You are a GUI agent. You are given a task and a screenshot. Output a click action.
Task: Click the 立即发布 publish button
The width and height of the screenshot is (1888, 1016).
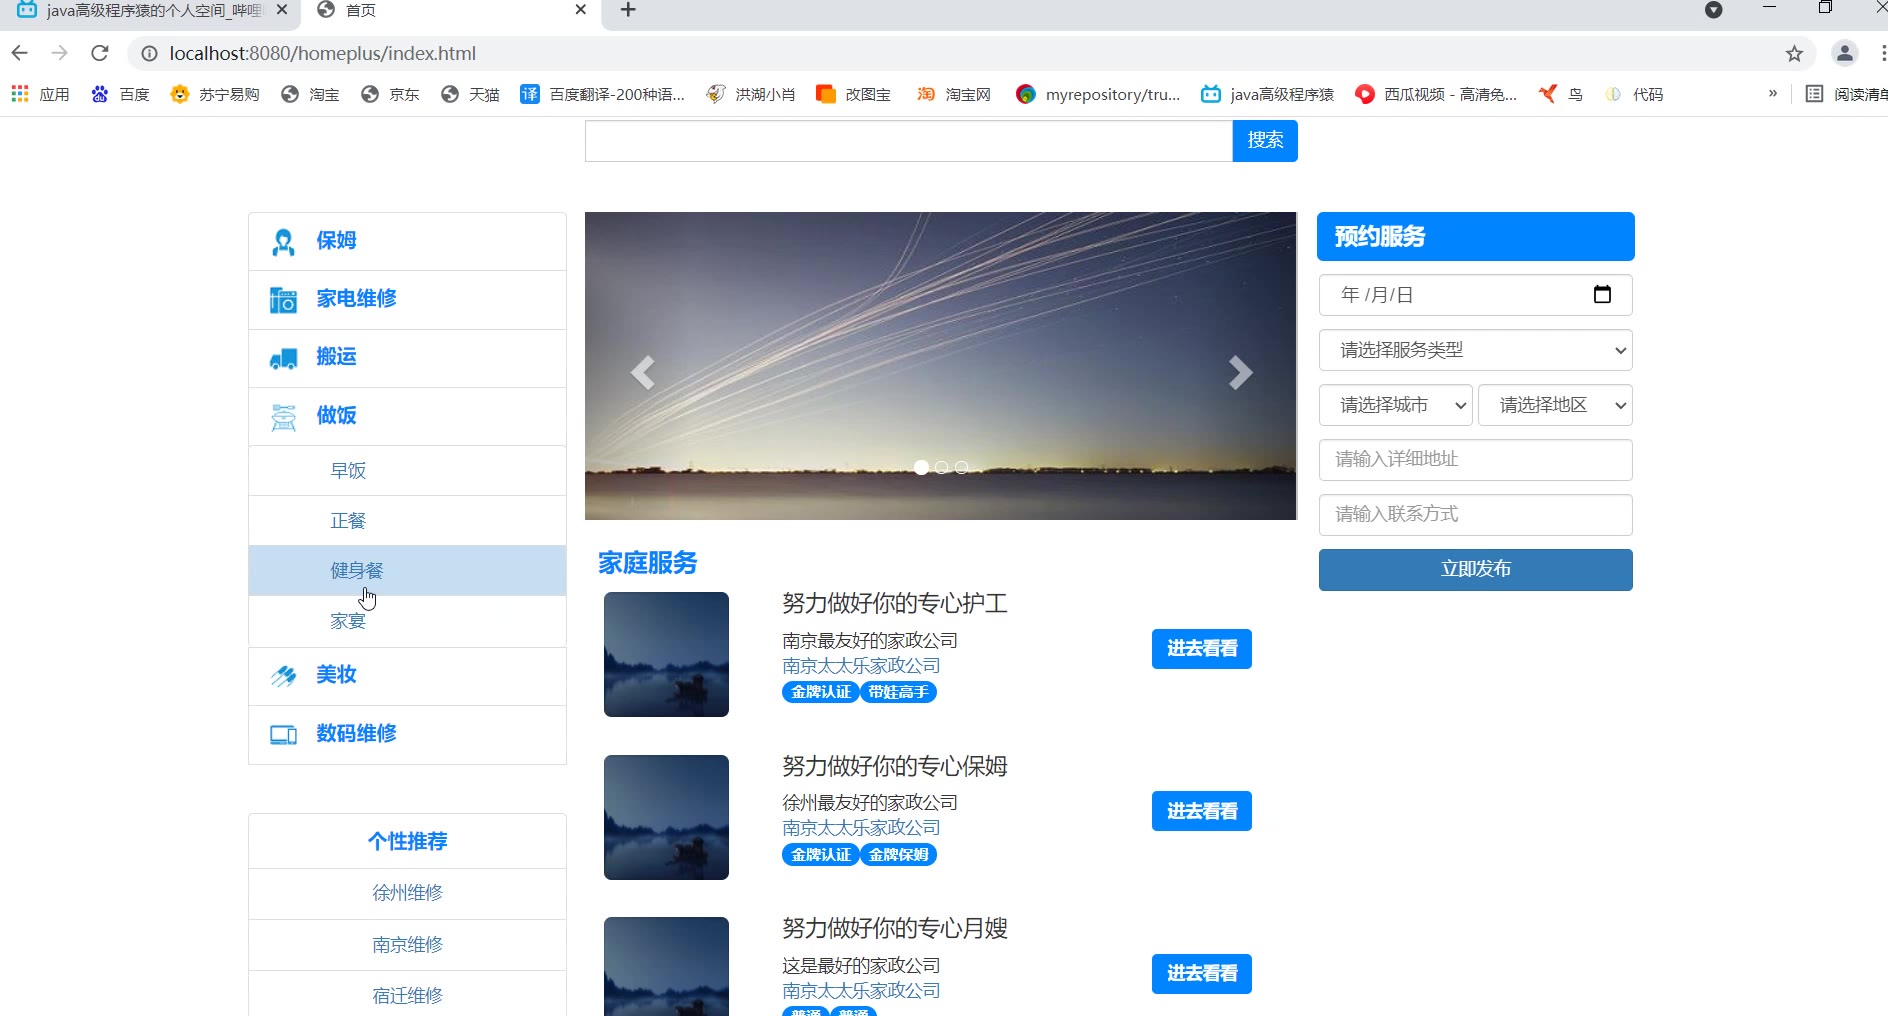pos(1475,570)
